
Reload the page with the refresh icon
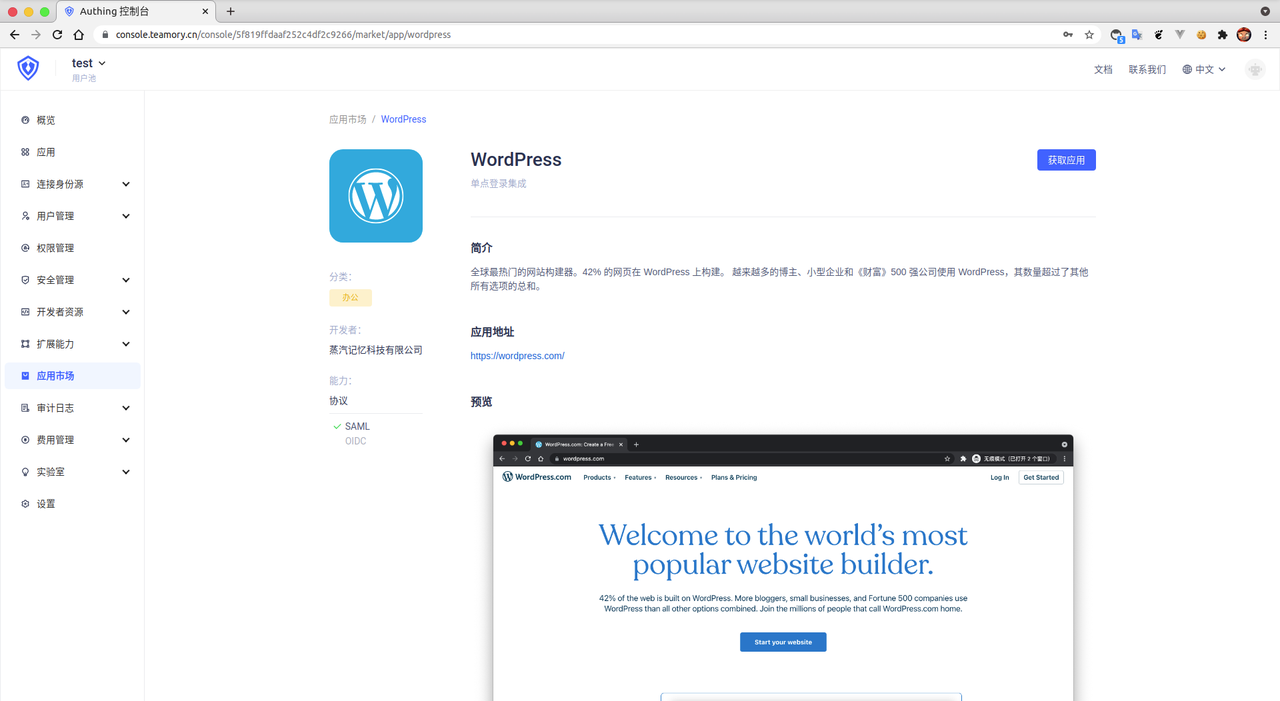point(57,34)
